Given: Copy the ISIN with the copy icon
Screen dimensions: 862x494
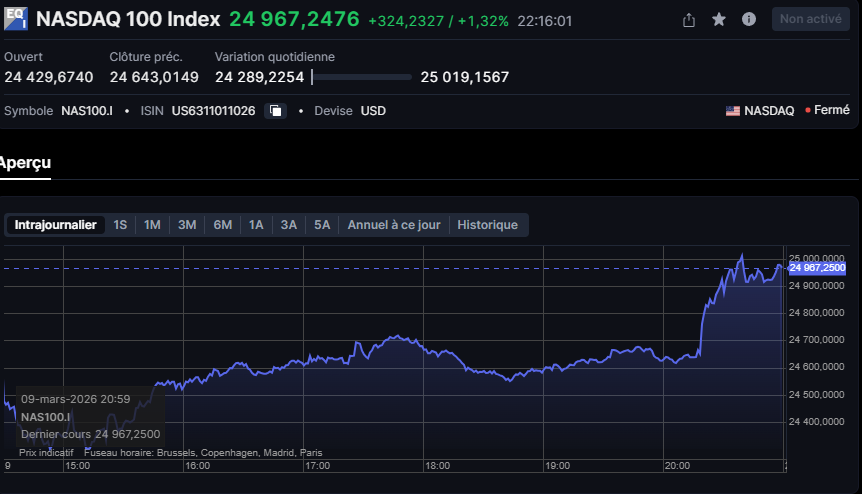Looking at the screenshot, I should click(275, 111).
